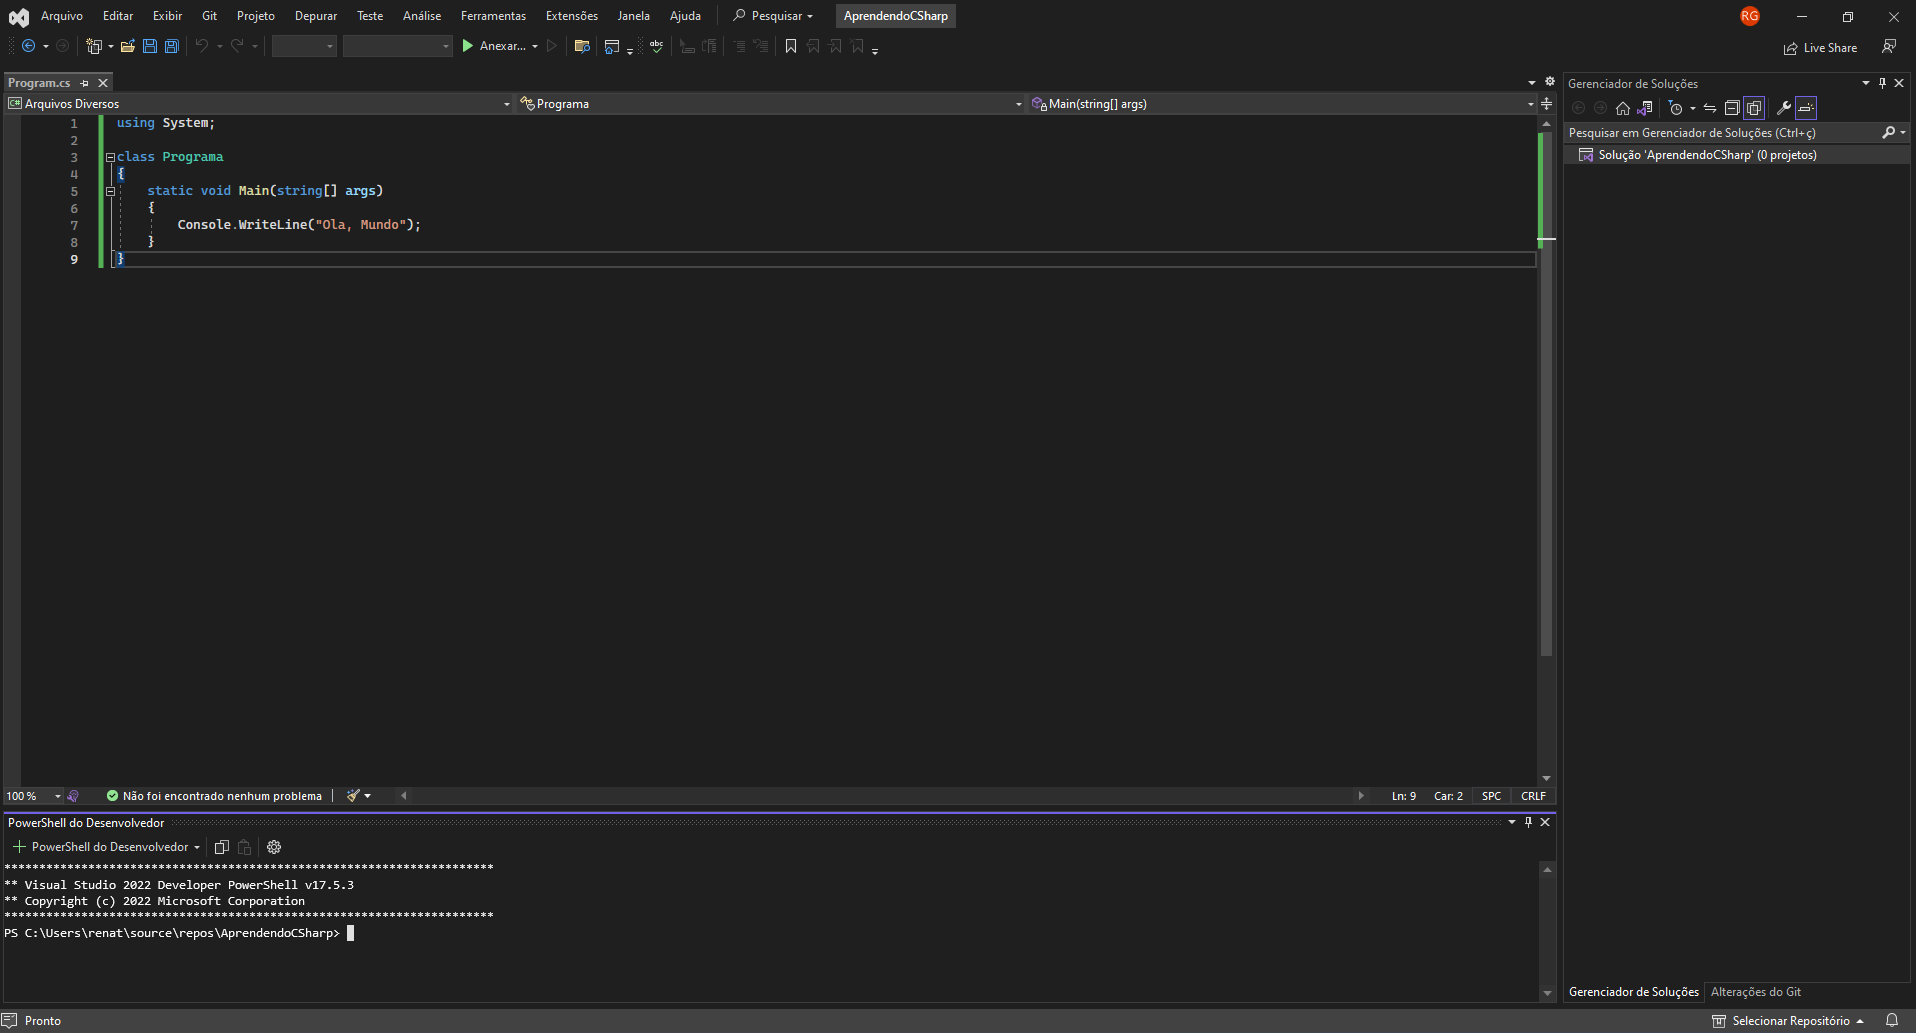Click the feedback person icon
Viewport: 1916px width, 1033px height.
(1889, 47)
